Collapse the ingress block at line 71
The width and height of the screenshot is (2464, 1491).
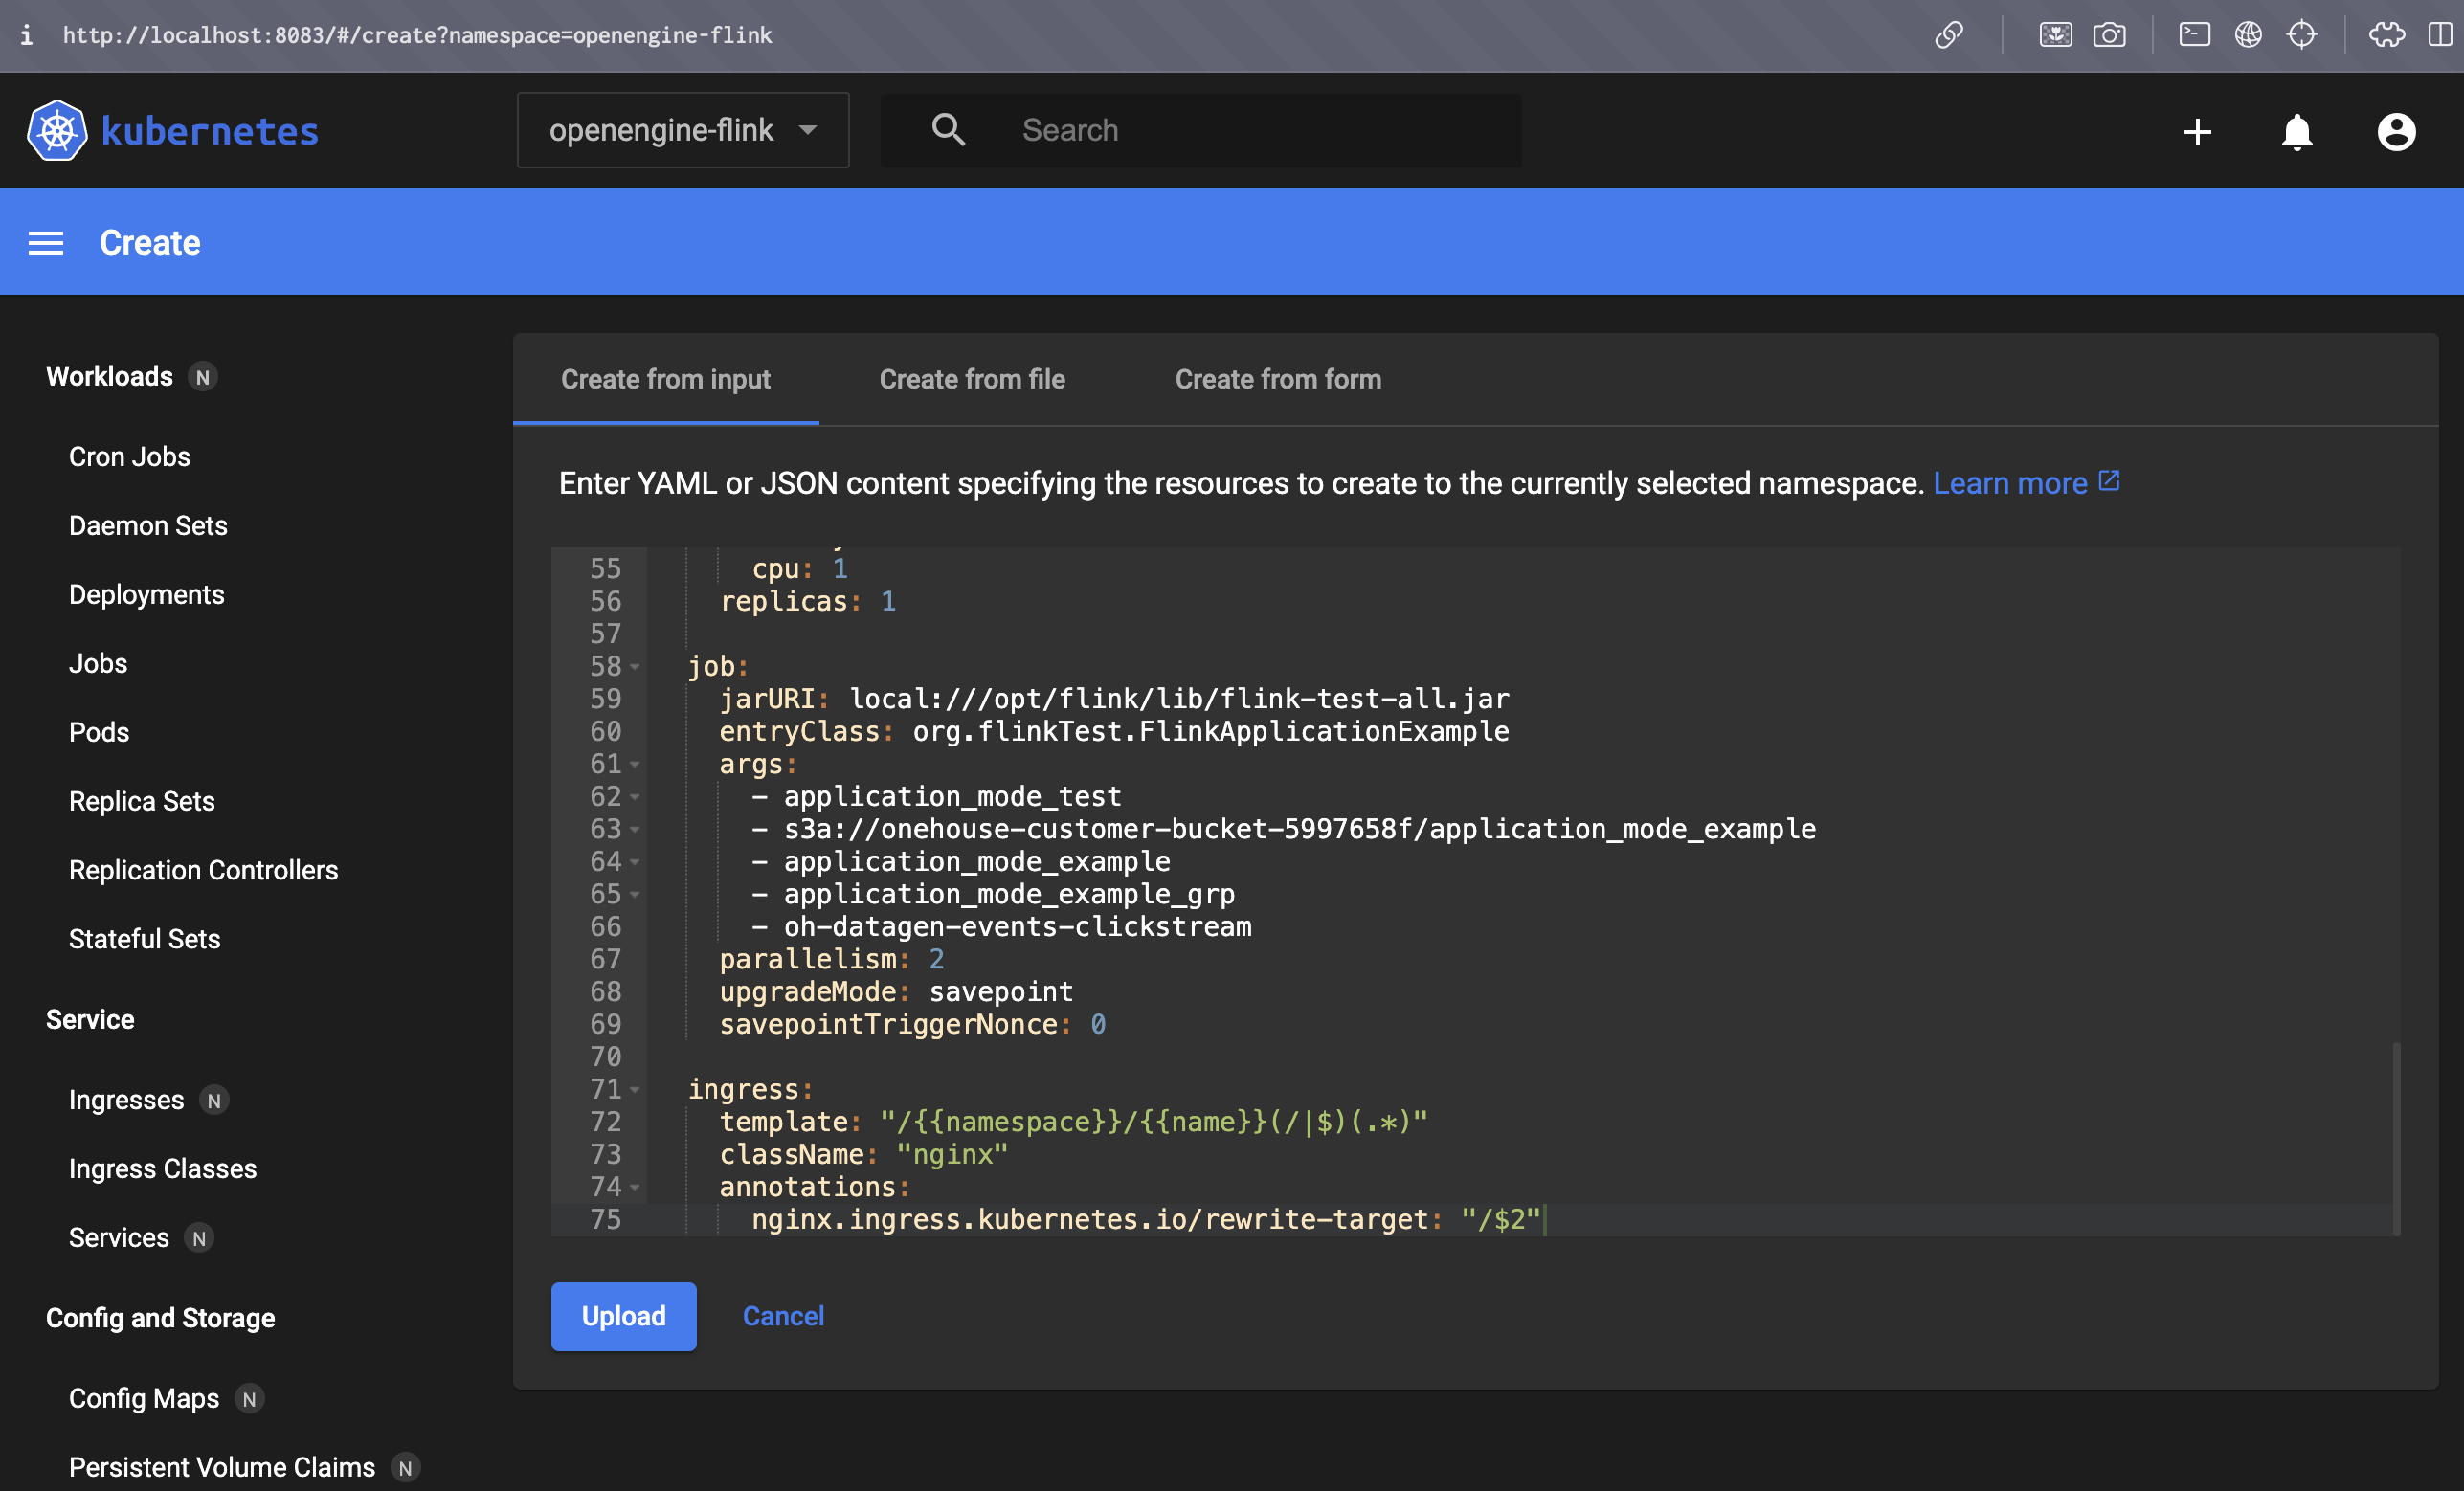coord(635,1090)
